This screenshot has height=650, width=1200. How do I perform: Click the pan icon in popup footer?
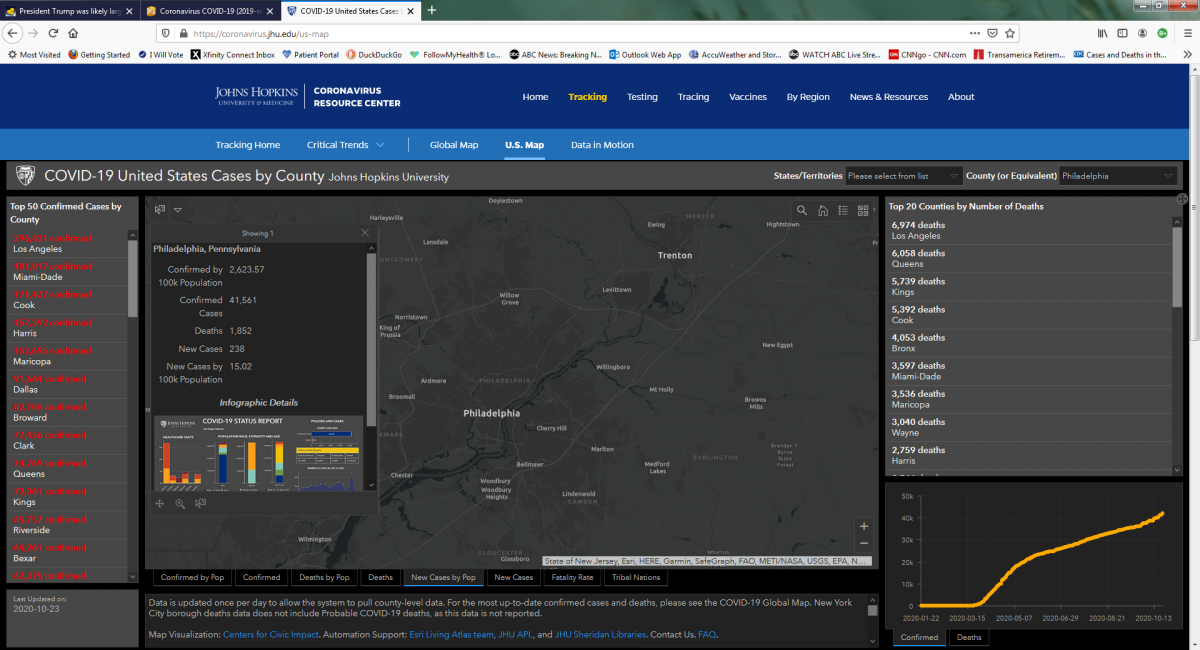pos(160,504)
